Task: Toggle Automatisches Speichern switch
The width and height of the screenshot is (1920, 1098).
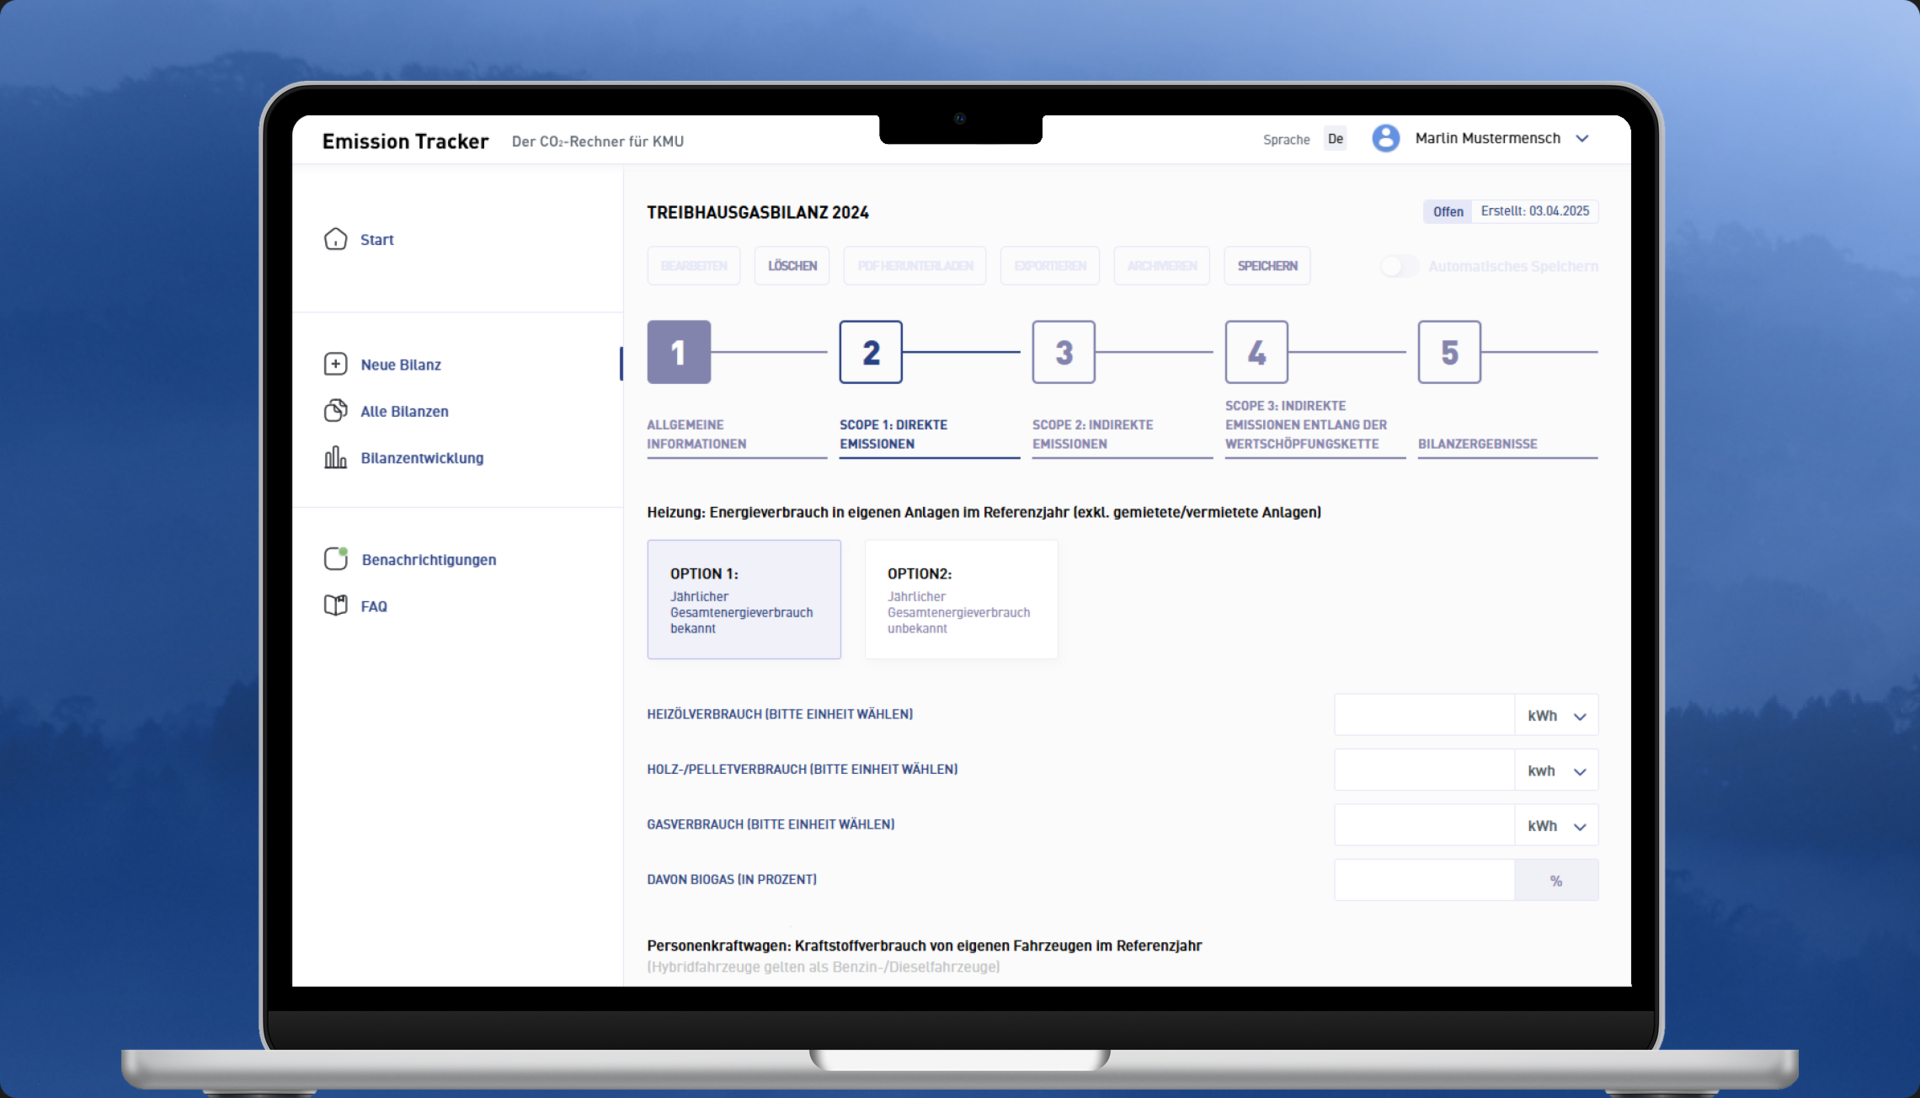Action: click(1398, 266)
